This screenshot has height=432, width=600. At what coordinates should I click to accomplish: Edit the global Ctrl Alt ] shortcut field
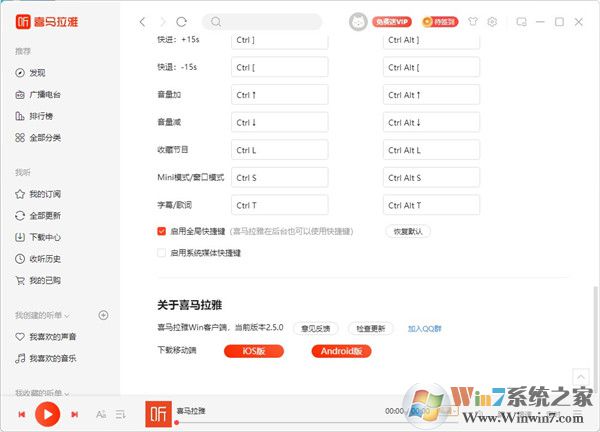tap(431, 40)
